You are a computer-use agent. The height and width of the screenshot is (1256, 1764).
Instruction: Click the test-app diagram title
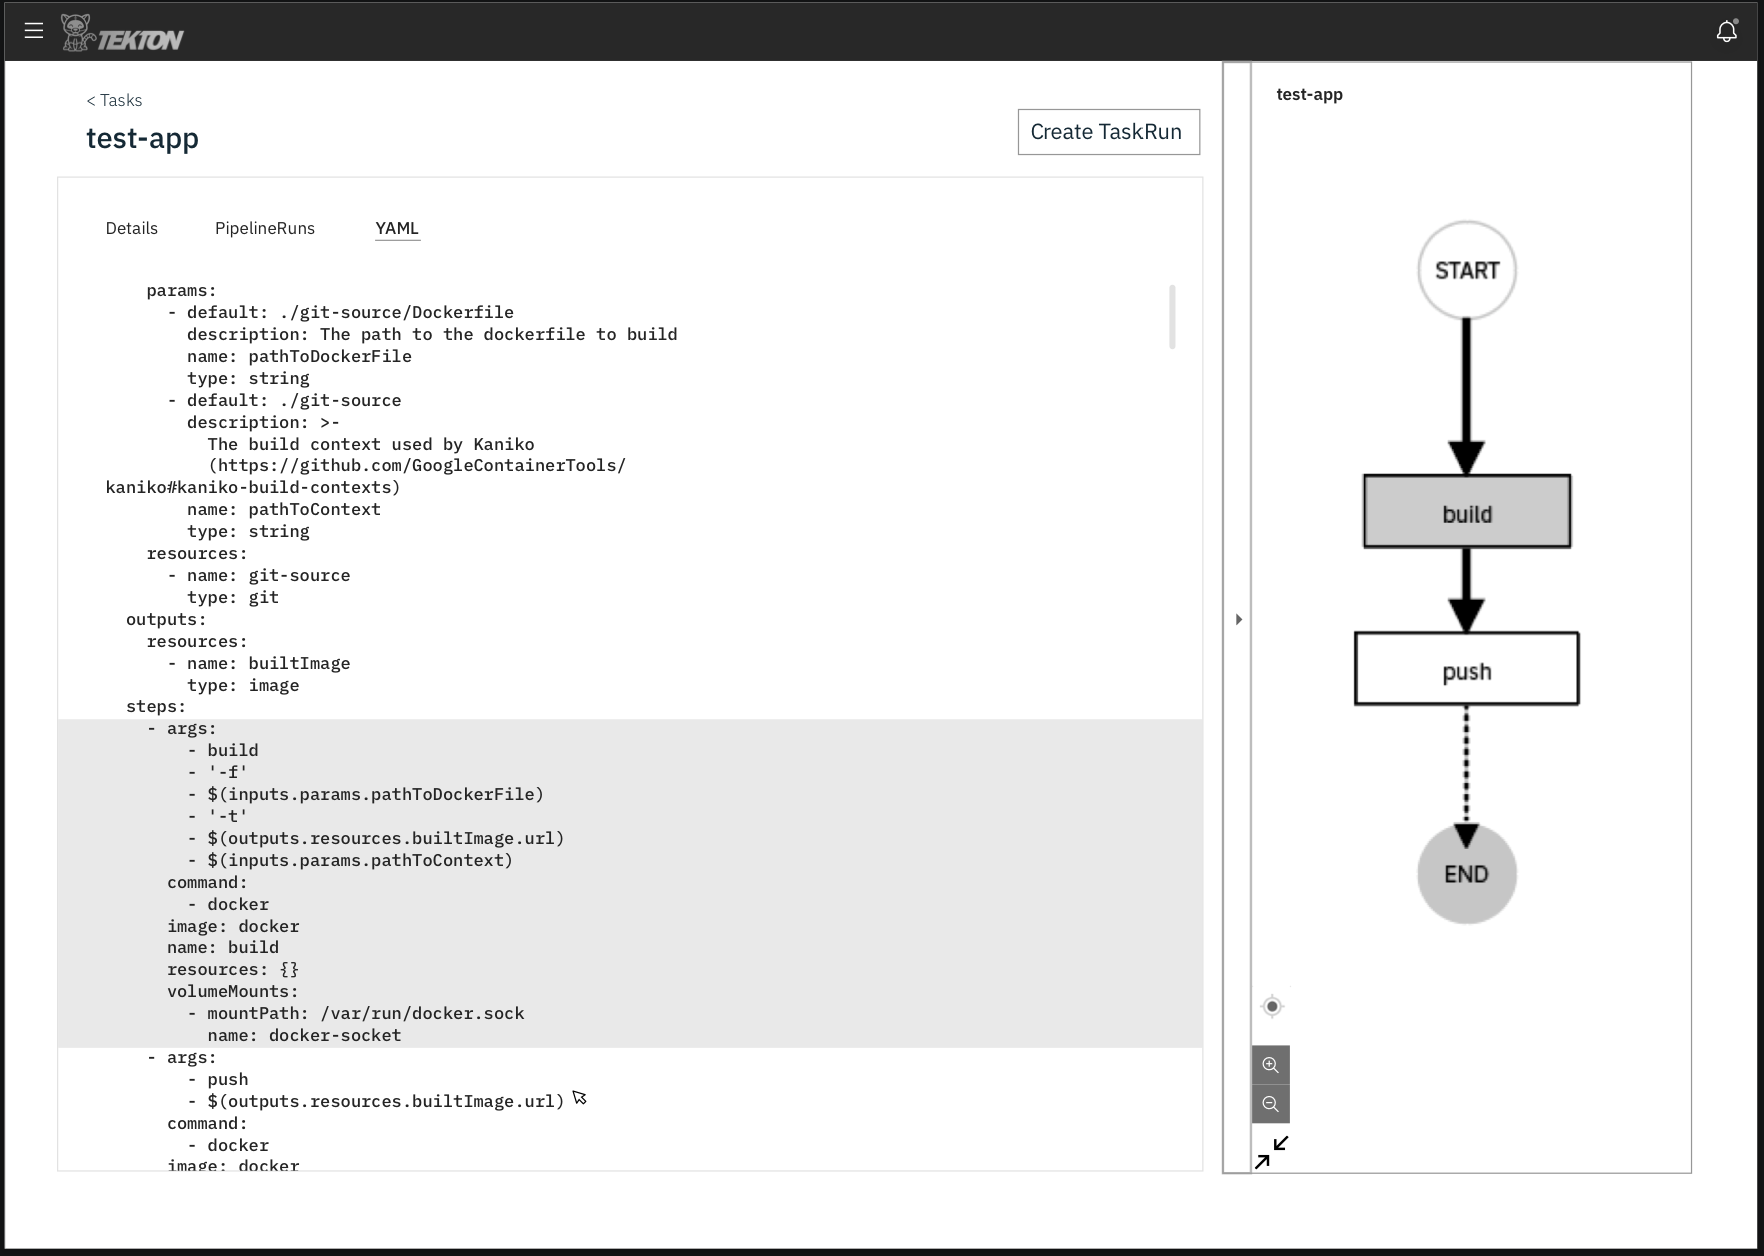(x=1310, y=94)
